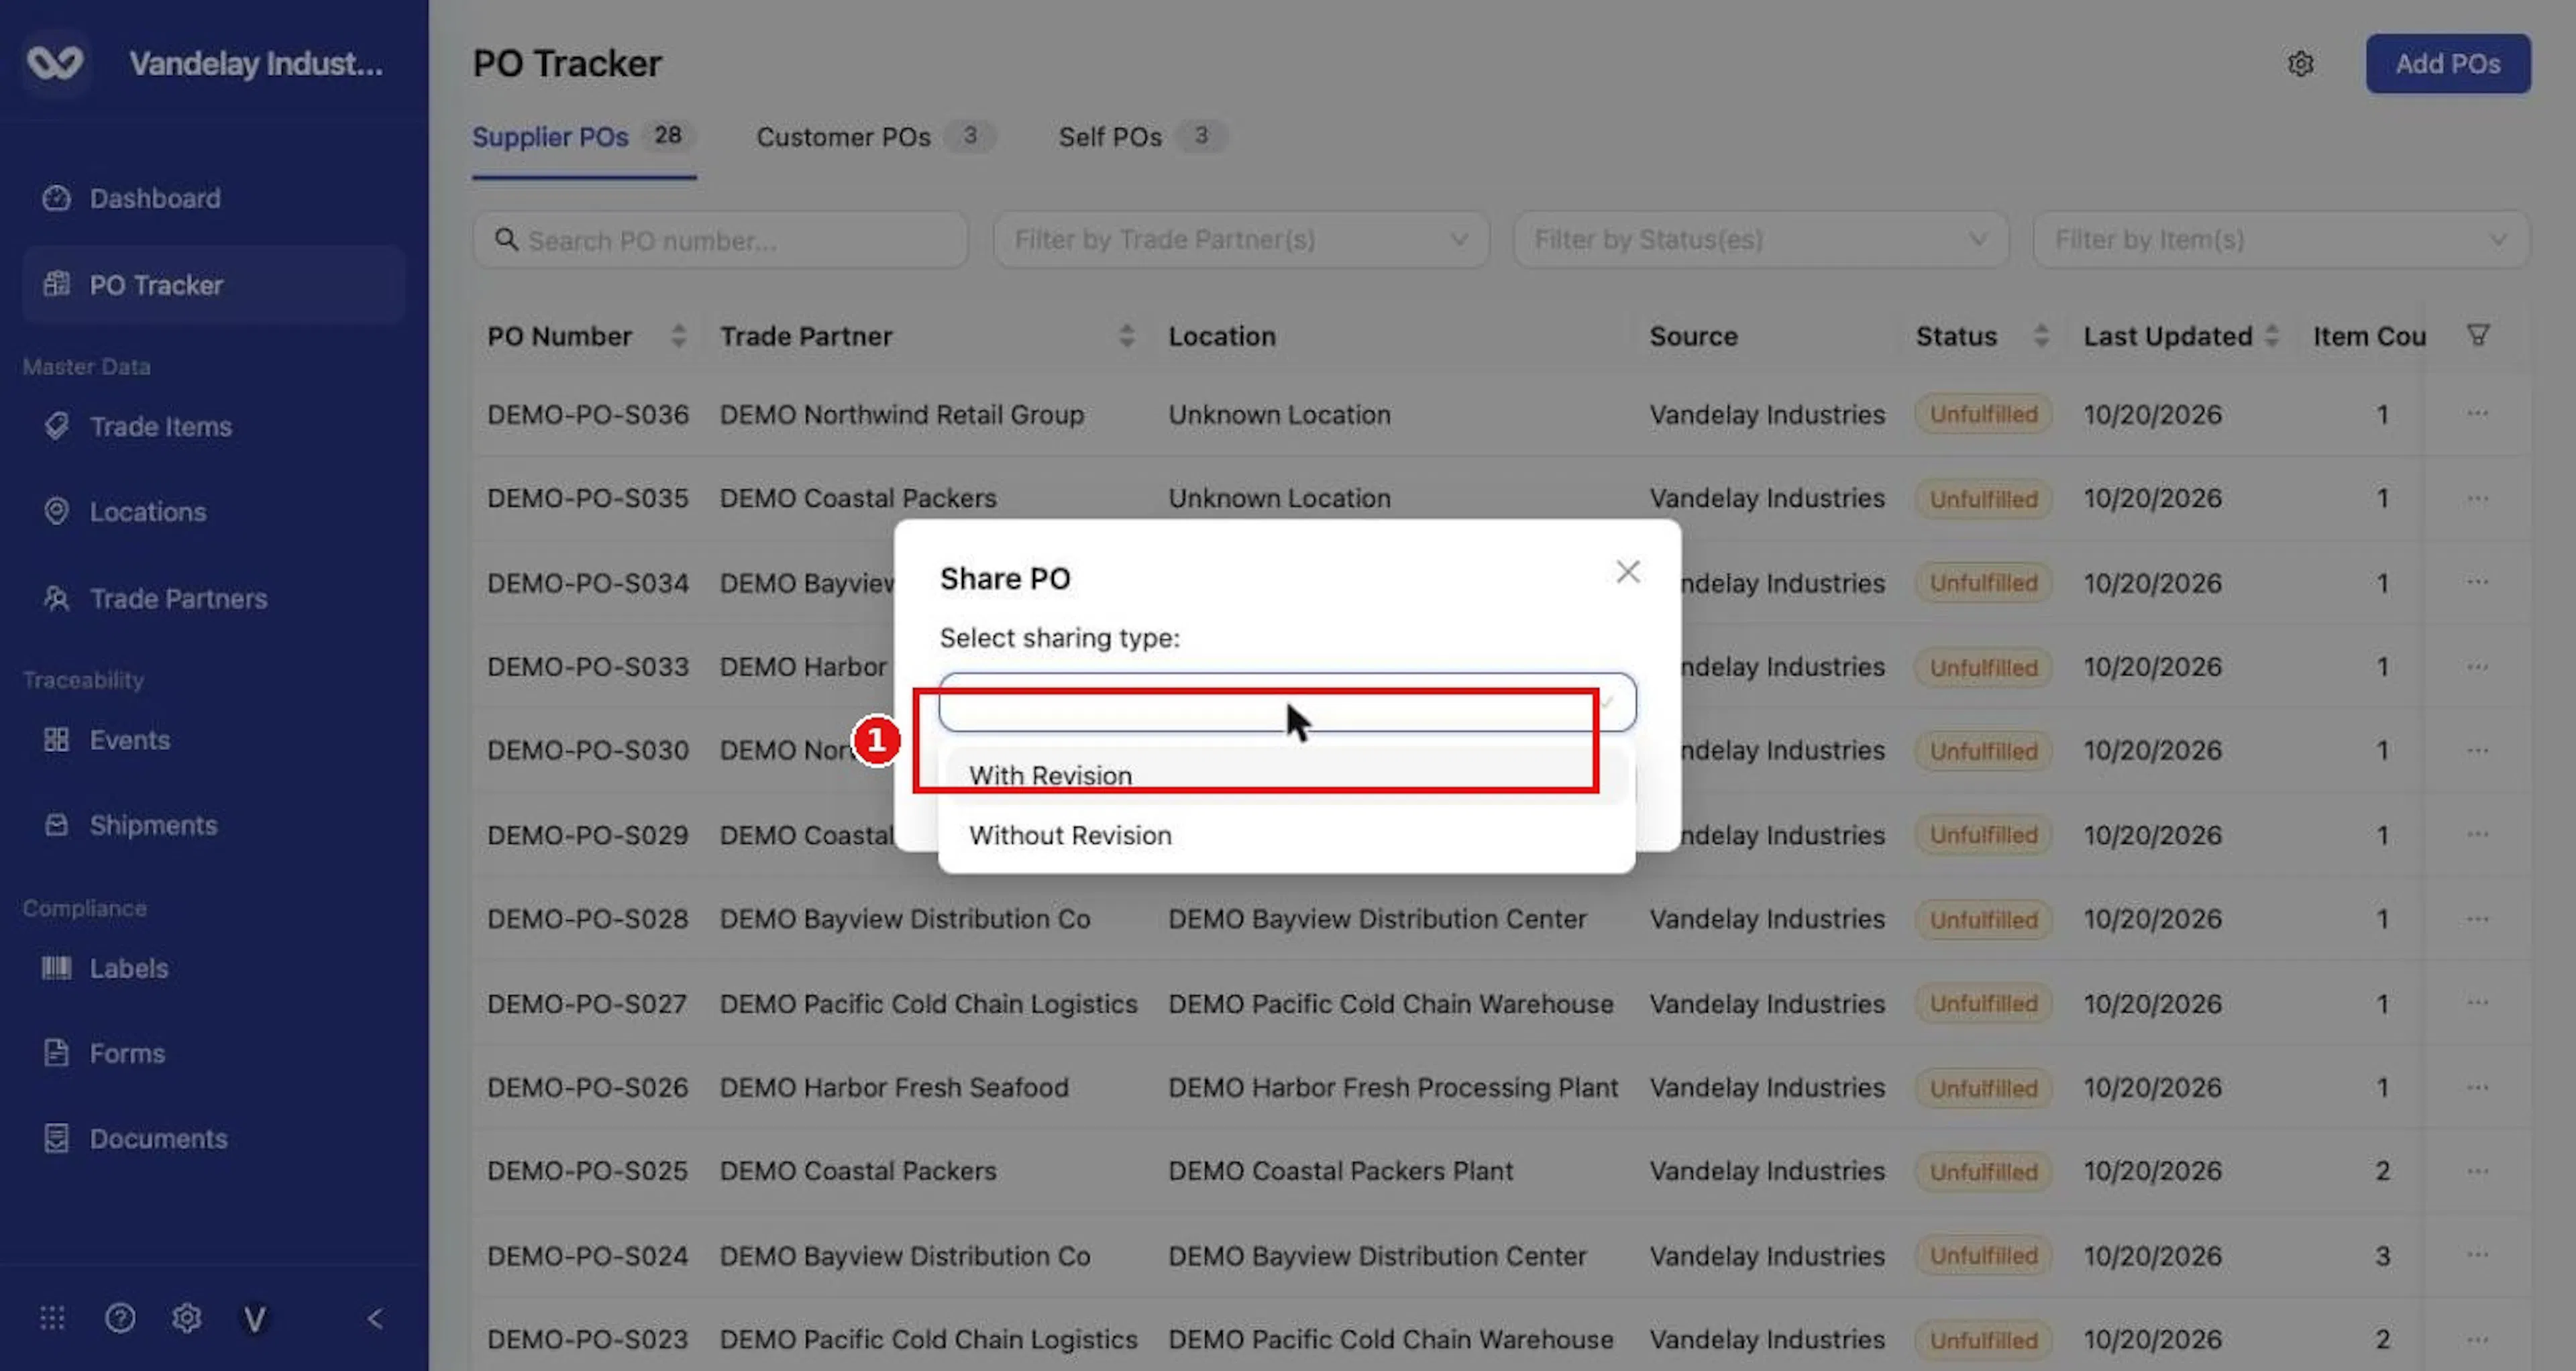Viewport: 2576px width, 1371px height.
Task: Go to Locations in the sidebar
Action: [147, 511]
